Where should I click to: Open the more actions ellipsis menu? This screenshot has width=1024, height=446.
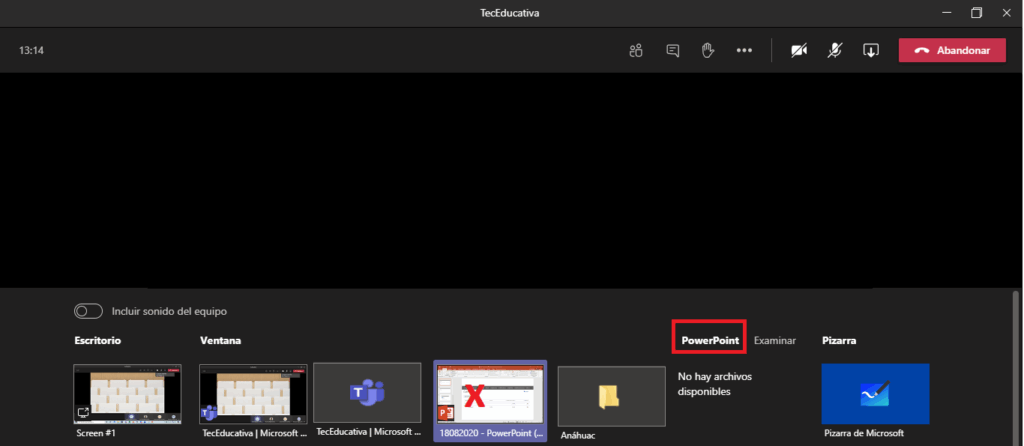[744, 51]
